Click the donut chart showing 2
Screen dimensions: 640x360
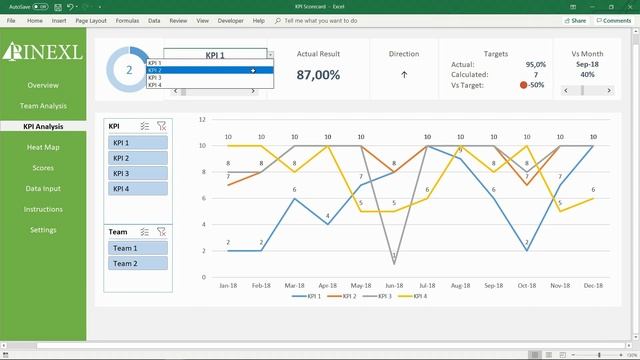pyautogui.click(x=129, y=69)
